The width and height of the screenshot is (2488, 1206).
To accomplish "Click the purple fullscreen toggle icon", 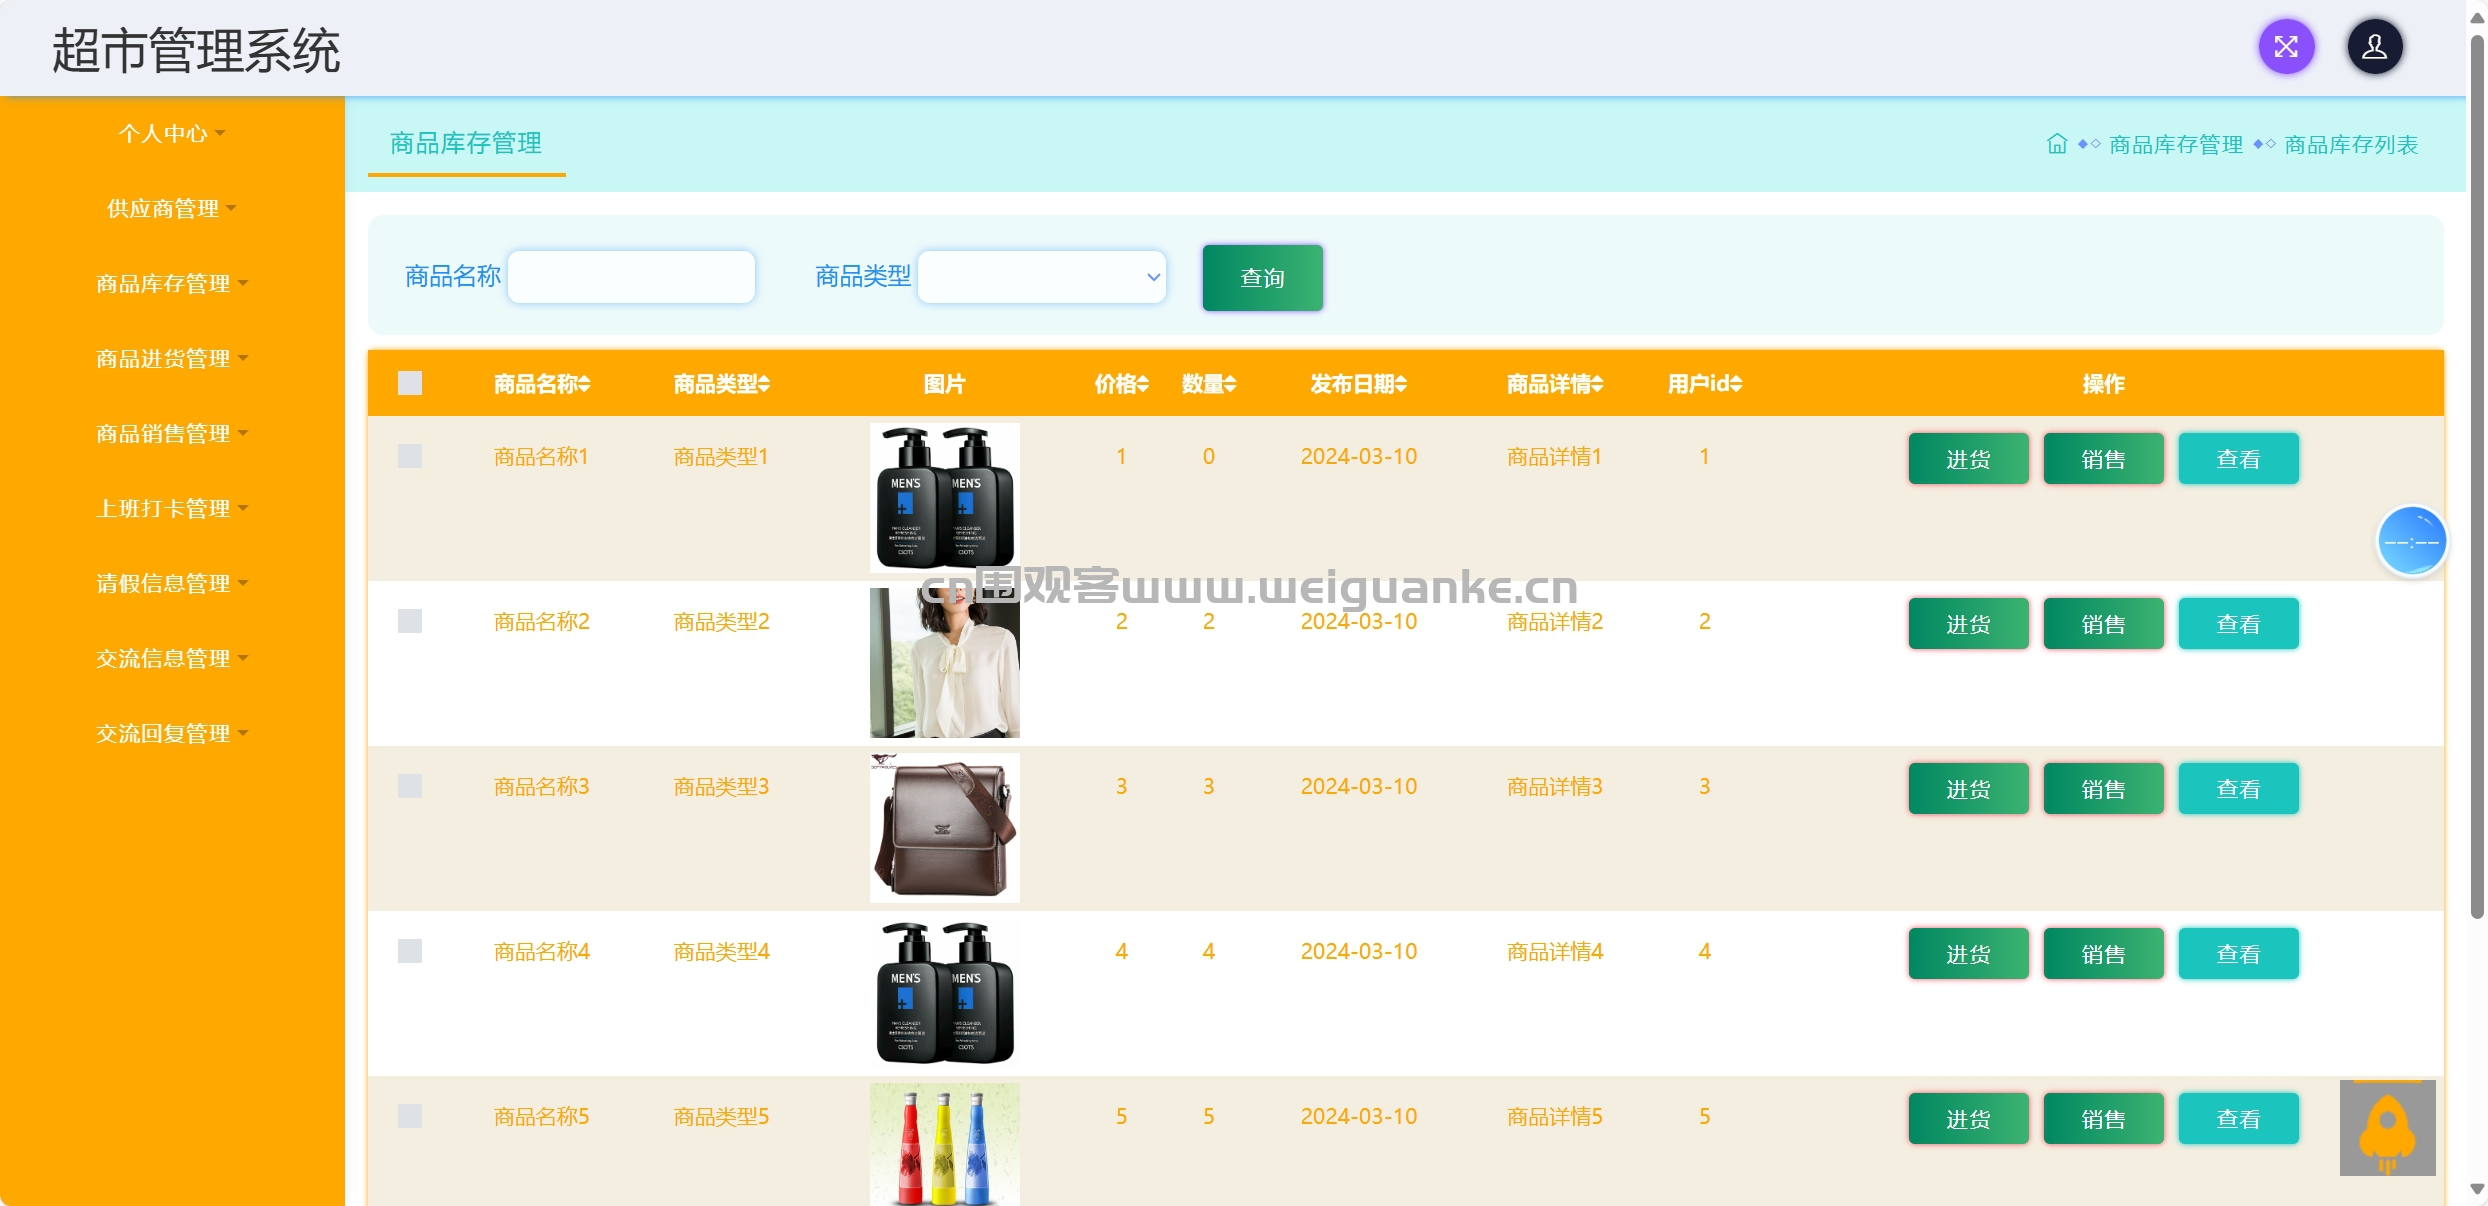I will [x=2286, y=47].
